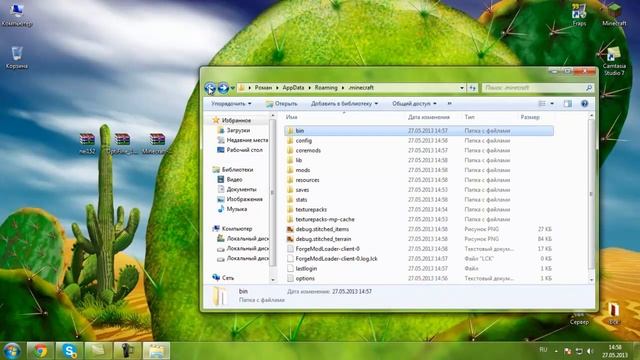Open Компьютер in navigation pane
This screenshot has width=640, height=360.
(237, 229)
